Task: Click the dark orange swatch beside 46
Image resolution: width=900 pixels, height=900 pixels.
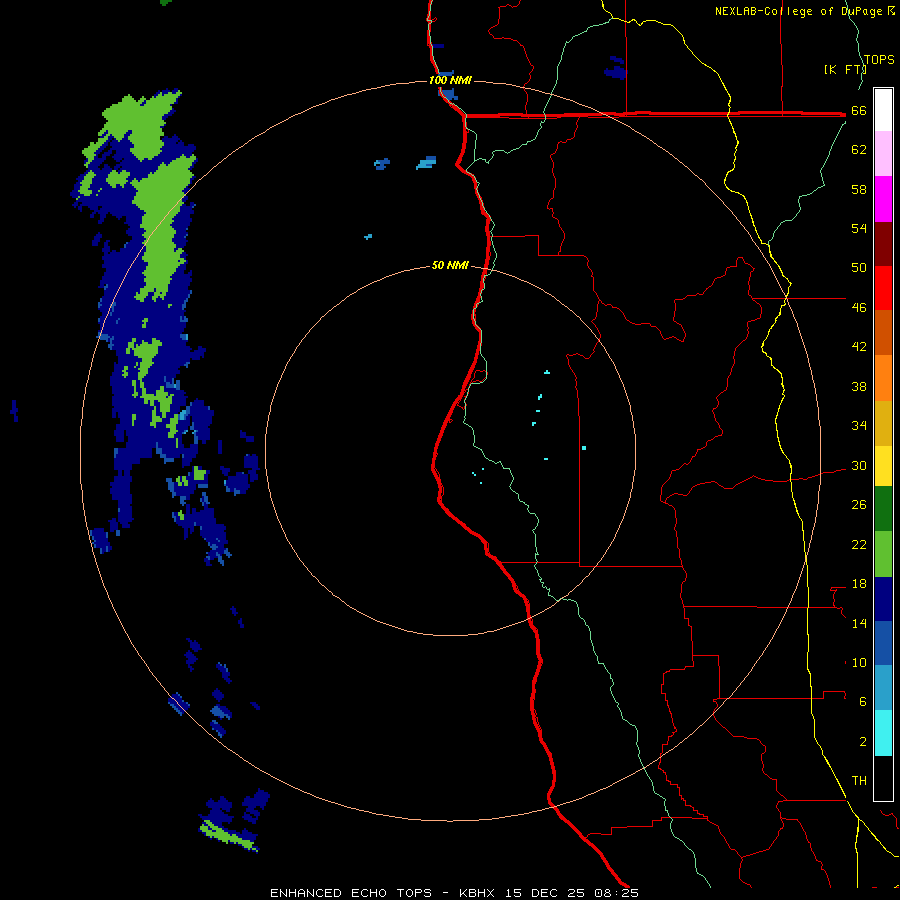Action: pyautogui.click(x=883, y=332)
